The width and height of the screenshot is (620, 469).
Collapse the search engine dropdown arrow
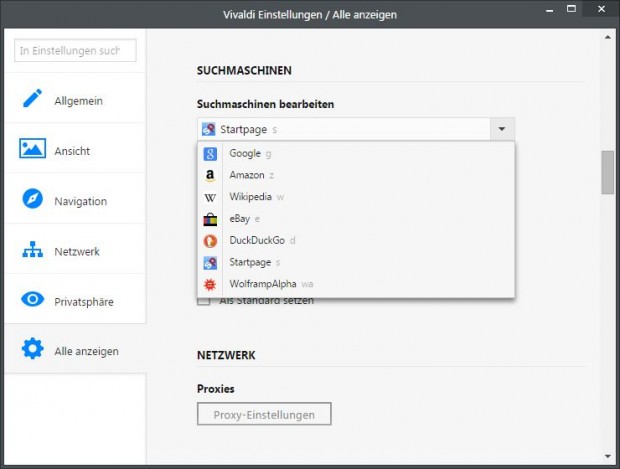[x=502, y=129]
